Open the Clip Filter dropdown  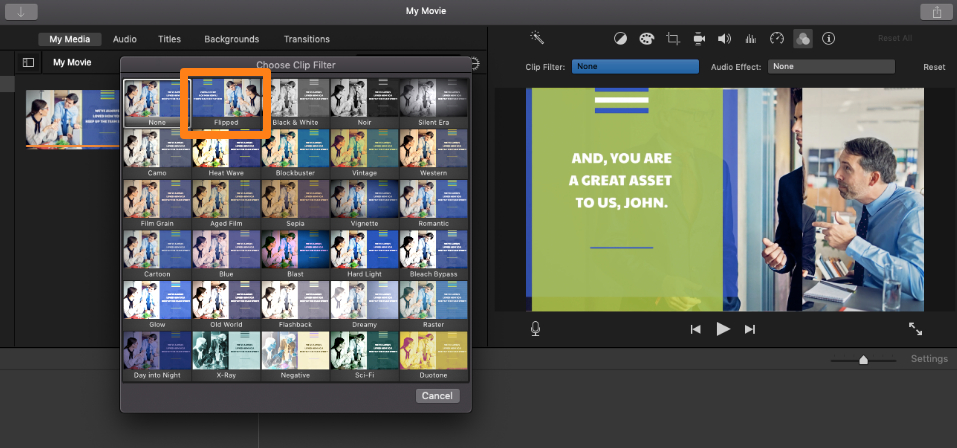(636, 67)
